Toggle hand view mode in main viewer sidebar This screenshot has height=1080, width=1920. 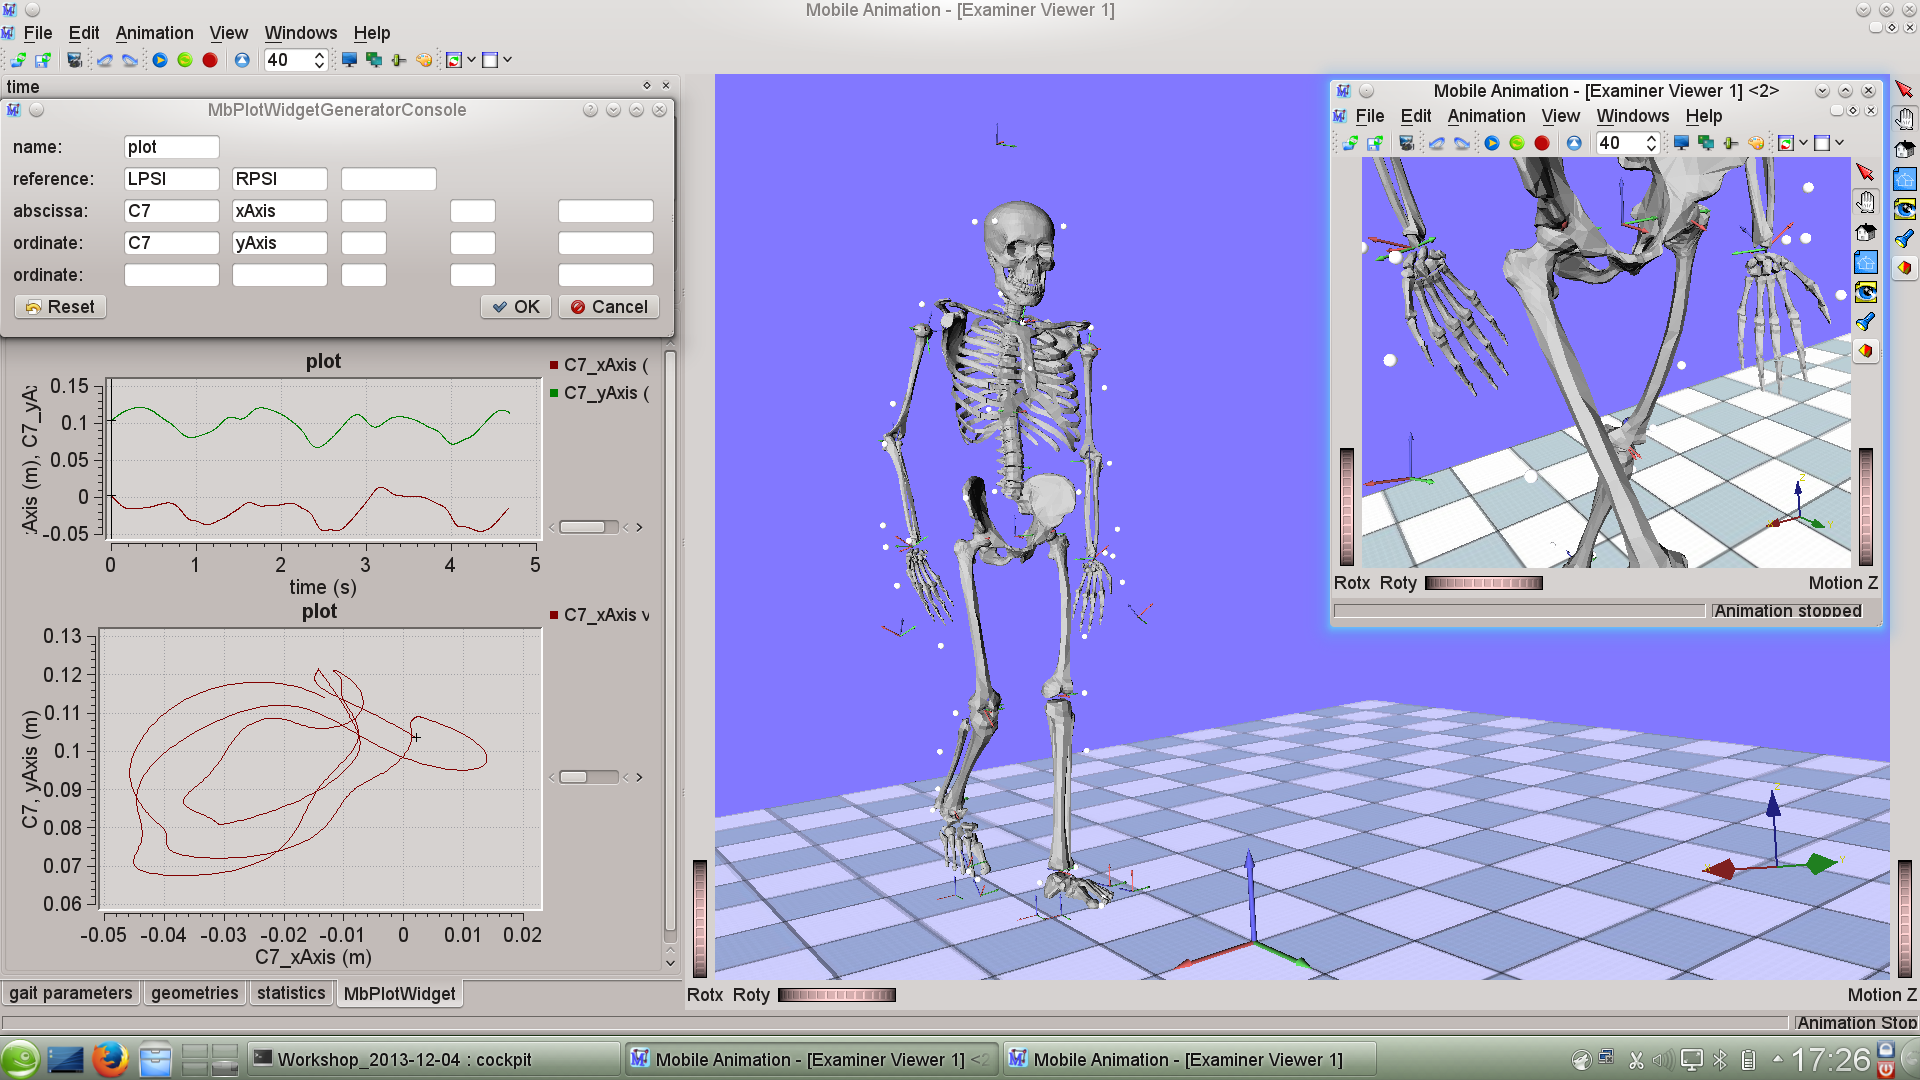(x=1904, y=119)
